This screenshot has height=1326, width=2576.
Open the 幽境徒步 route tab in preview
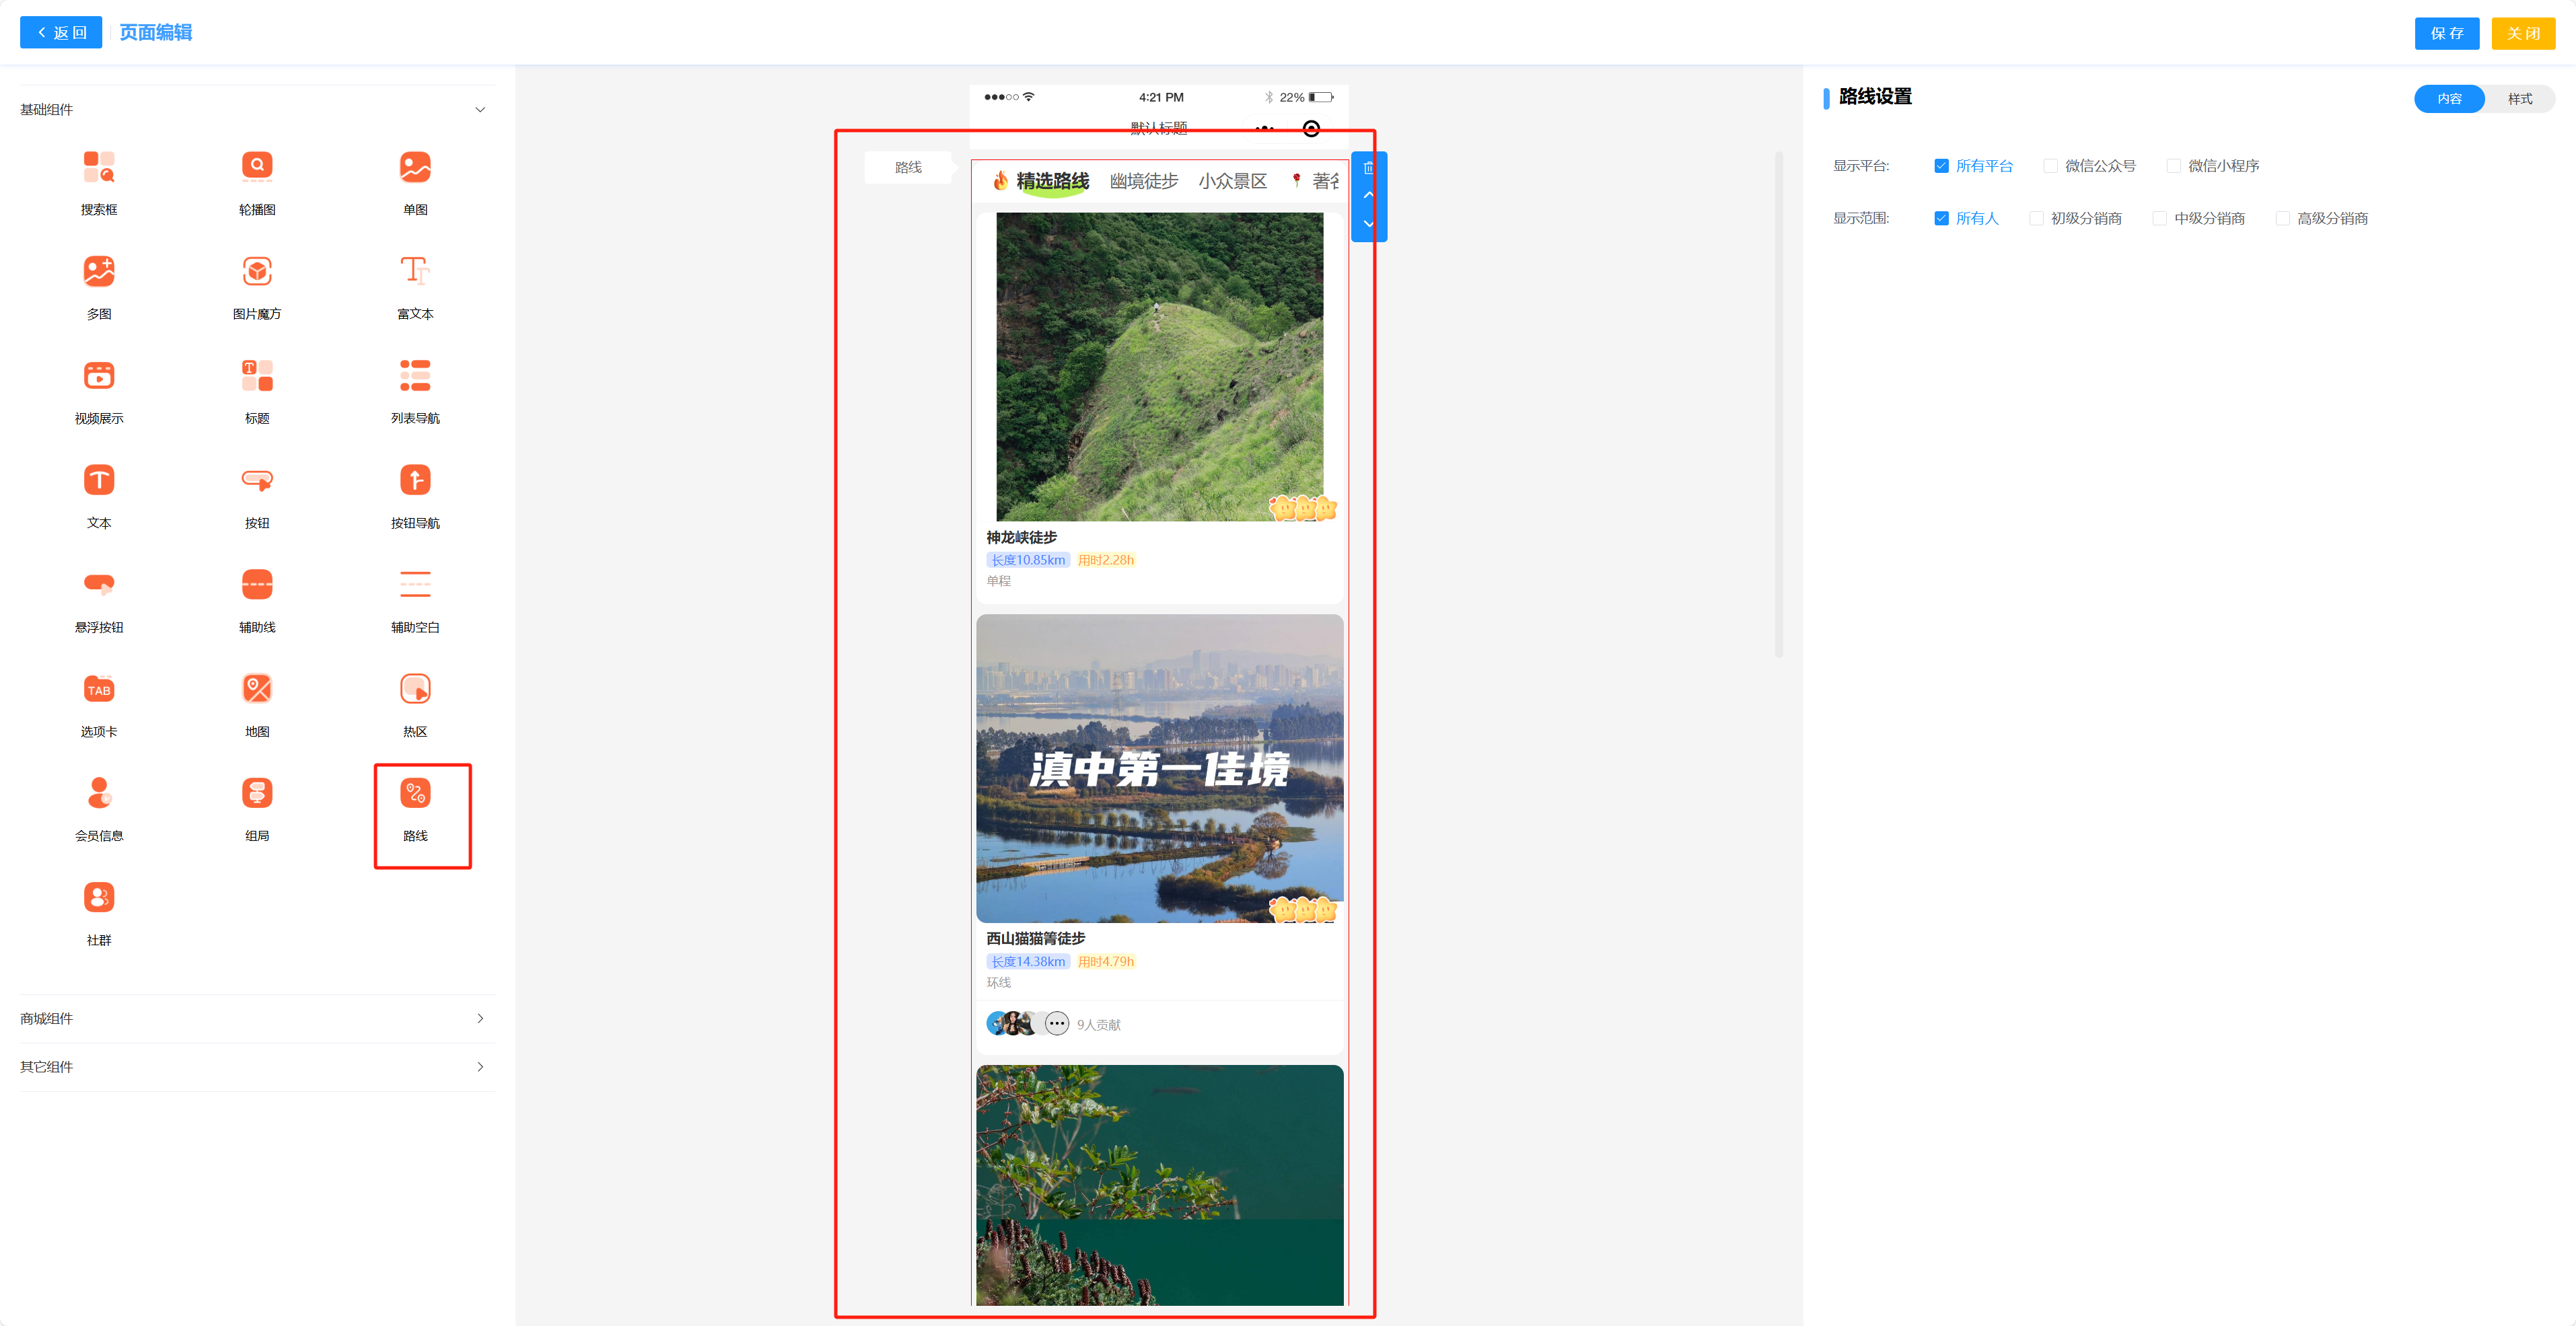tap(1144, 181)
